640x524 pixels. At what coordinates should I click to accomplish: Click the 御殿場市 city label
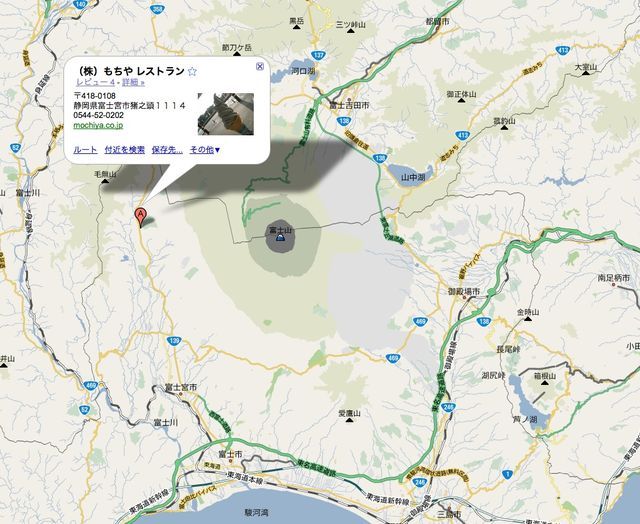464,291
